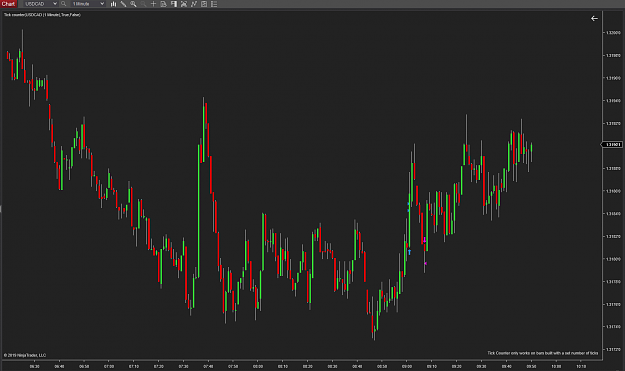Click the 08:00 time axis label
The height and width of the screenshot is (371, 625).
(258, 366)
